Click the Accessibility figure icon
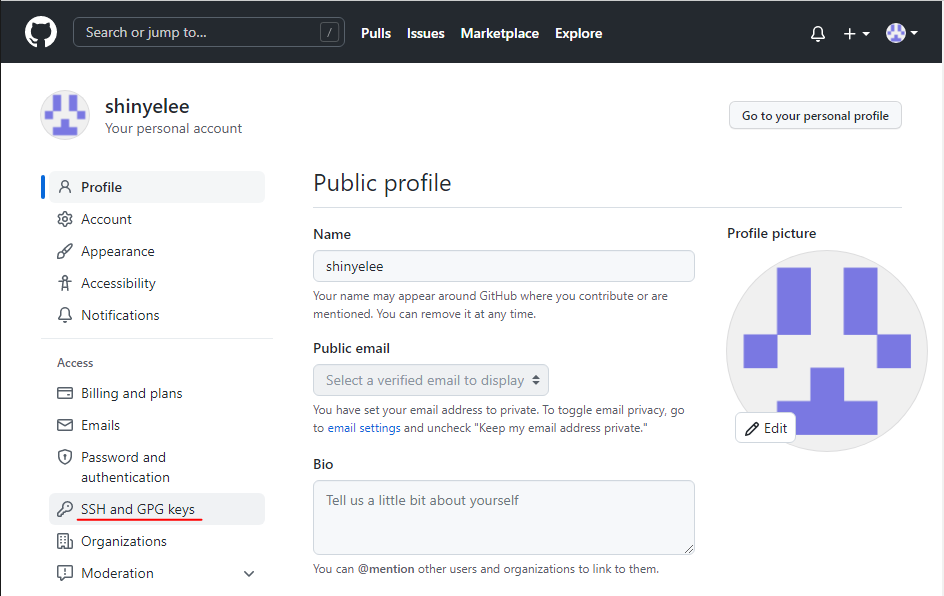The width and height of the screenshot is (944, 596). pos(65,283)
